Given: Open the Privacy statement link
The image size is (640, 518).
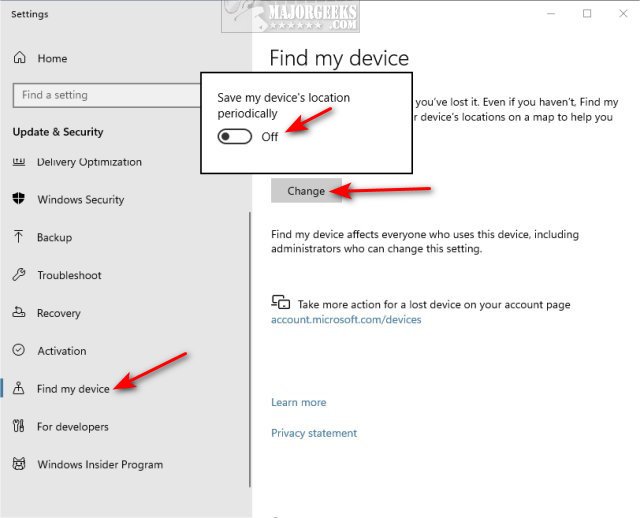Looking at the screenshot, I should (313, 433).
